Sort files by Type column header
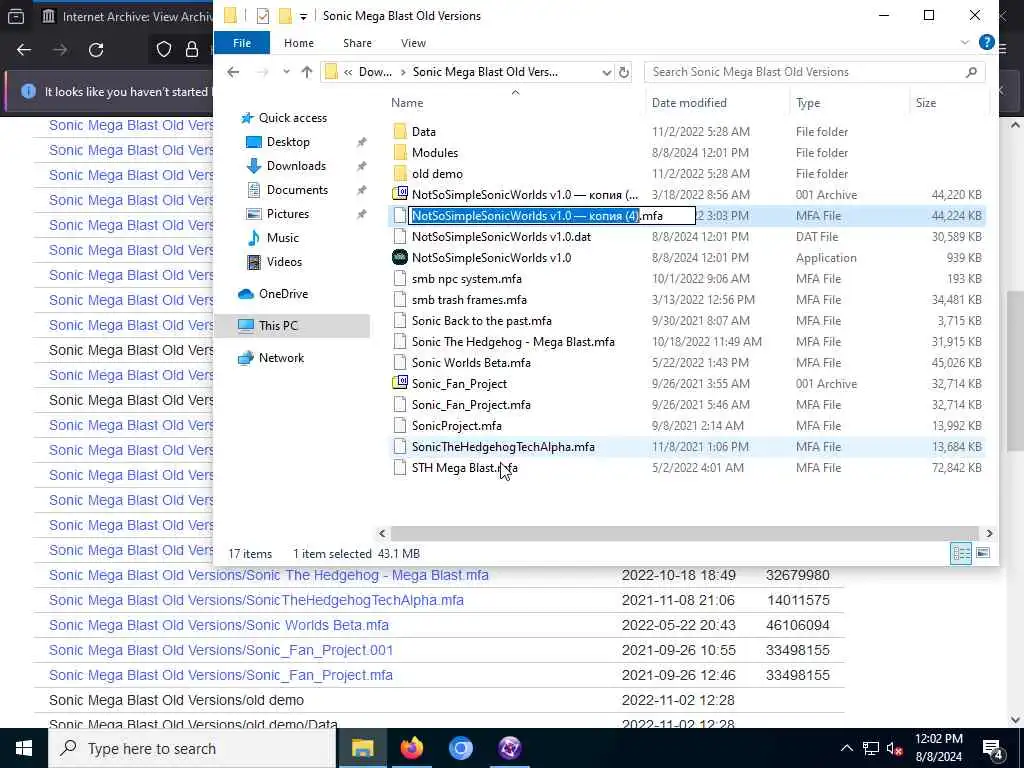 tap(849, 103)
